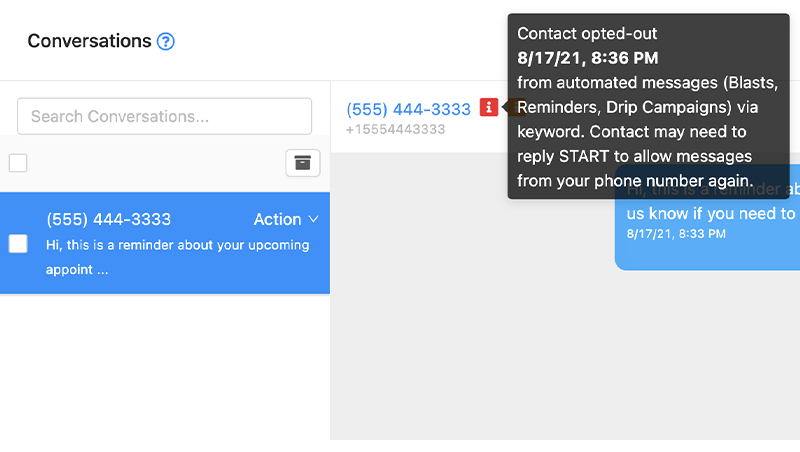Click the Action chevron arrow
Viewport: 800px width, 452px height.
click(314, 219)
